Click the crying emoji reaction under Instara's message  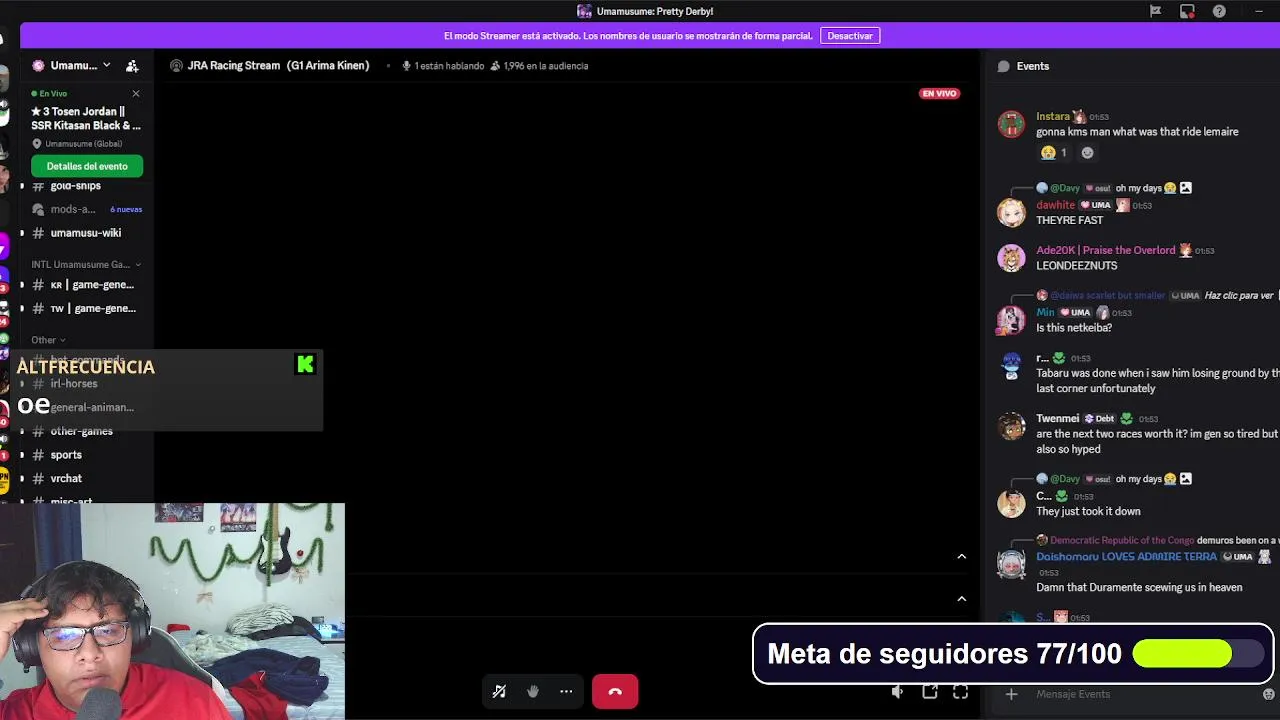click(1053, 153)
